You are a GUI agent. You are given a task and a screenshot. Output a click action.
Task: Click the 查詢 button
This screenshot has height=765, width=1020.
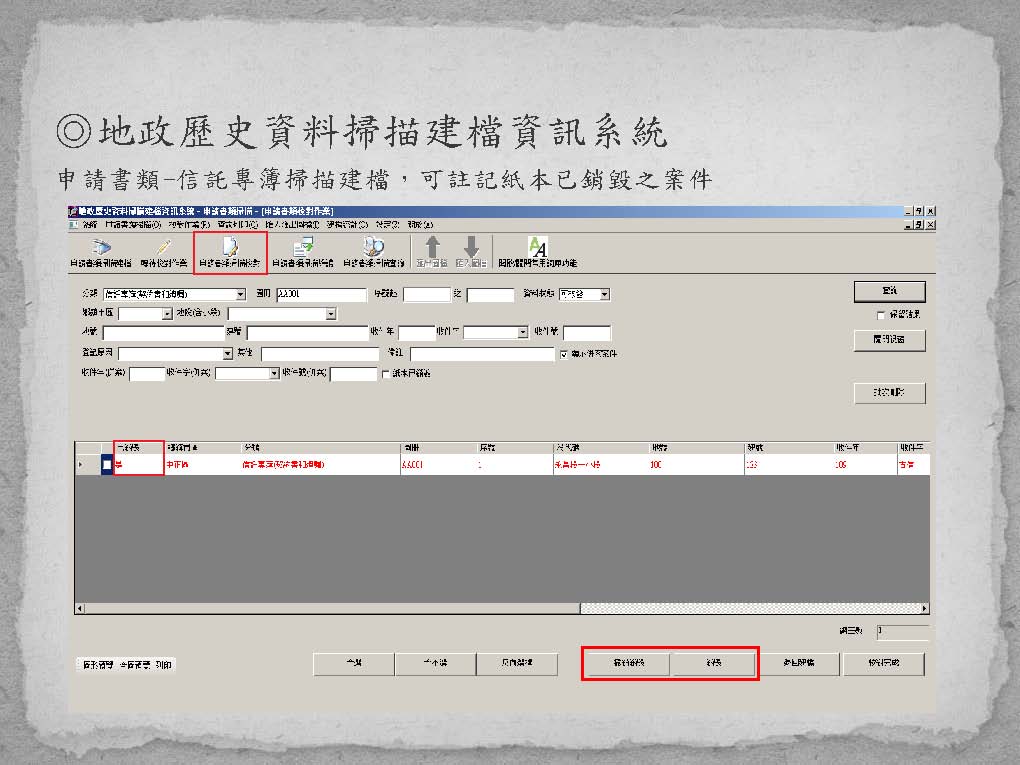point(889,291)
